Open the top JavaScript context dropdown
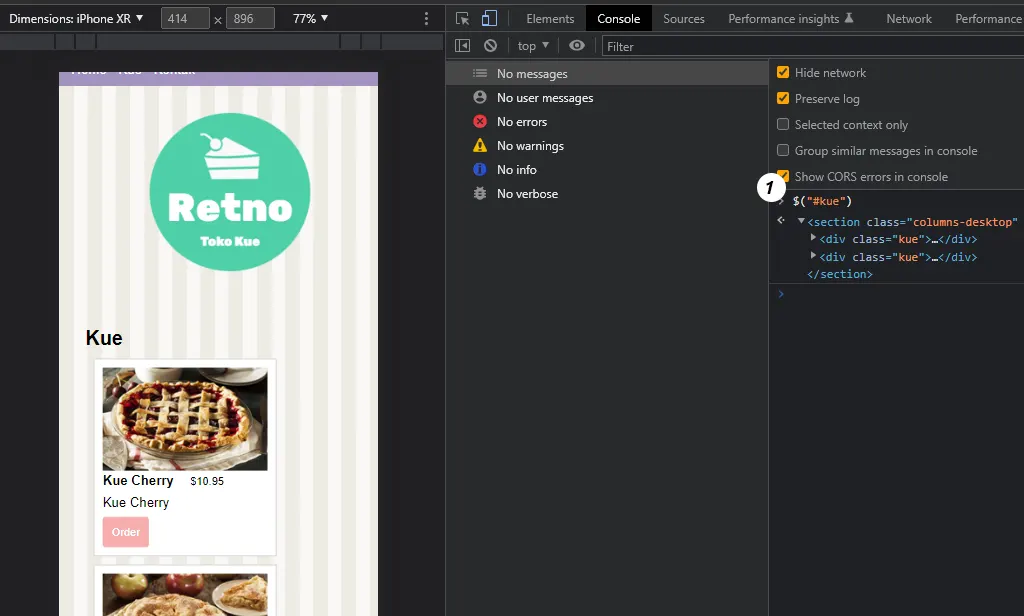Image resolution: width=1024 pixels, height=616 pixels. click(x=533, y=46)
